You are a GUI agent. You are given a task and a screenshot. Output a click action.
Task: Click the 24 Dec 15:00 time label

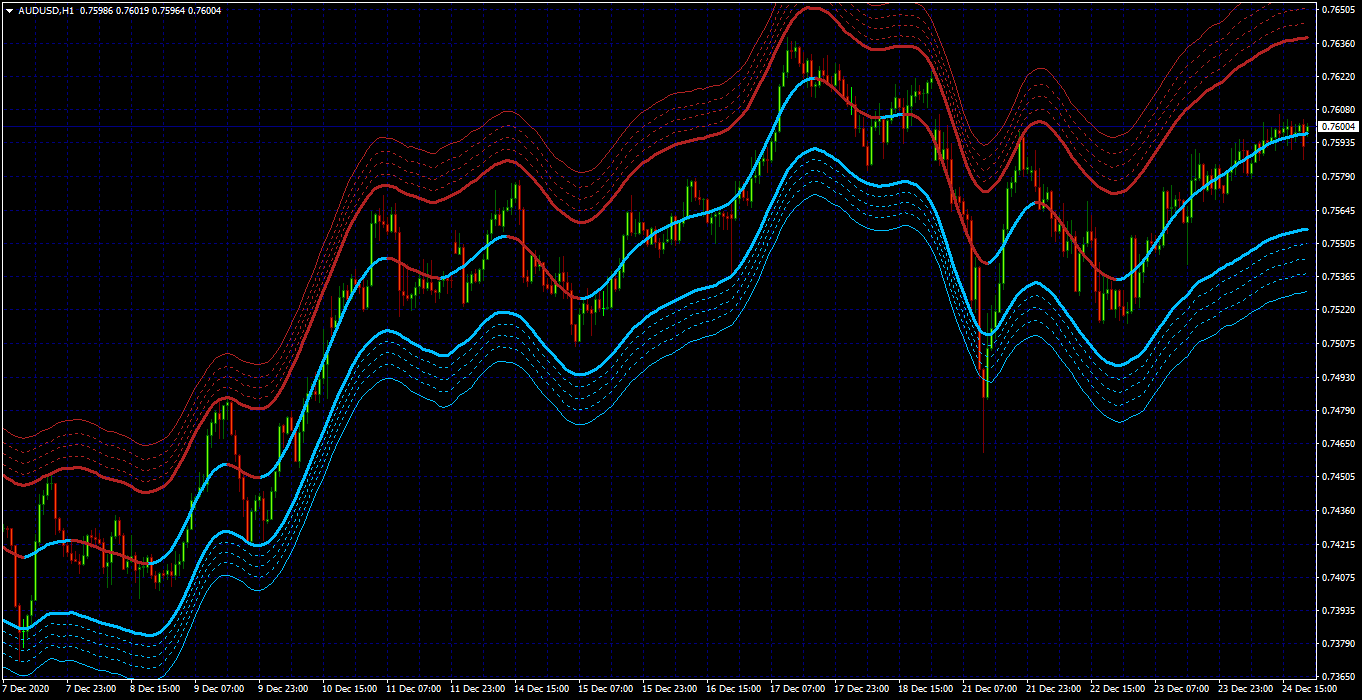1310,689
